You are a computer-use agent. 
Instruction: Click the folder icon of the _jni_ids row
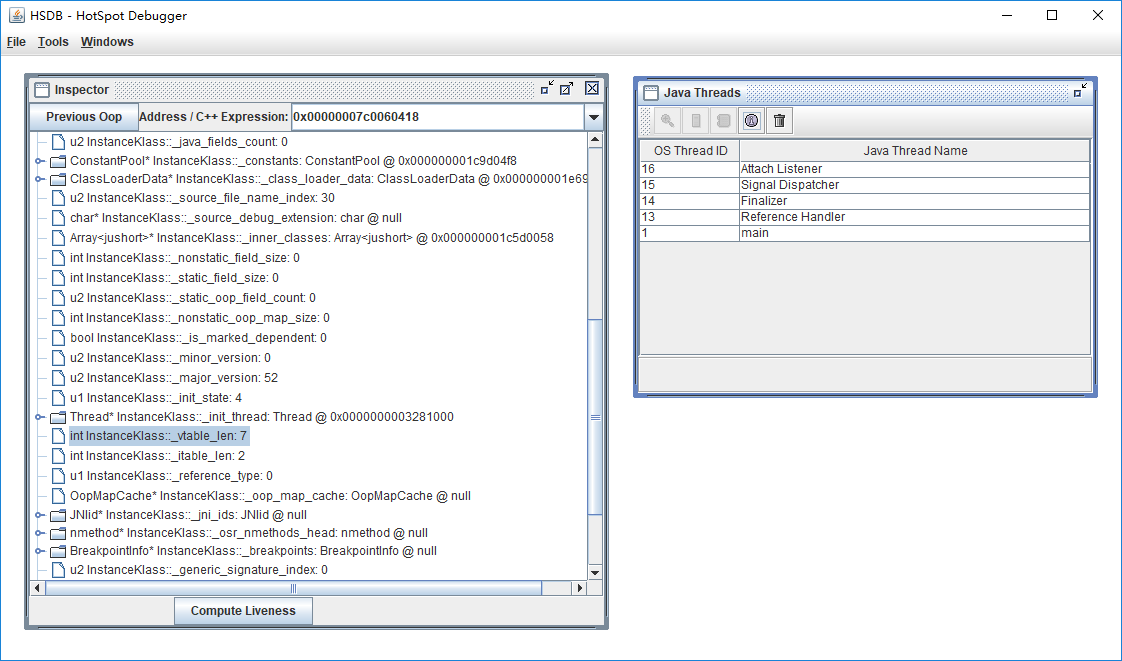(58, 515)
